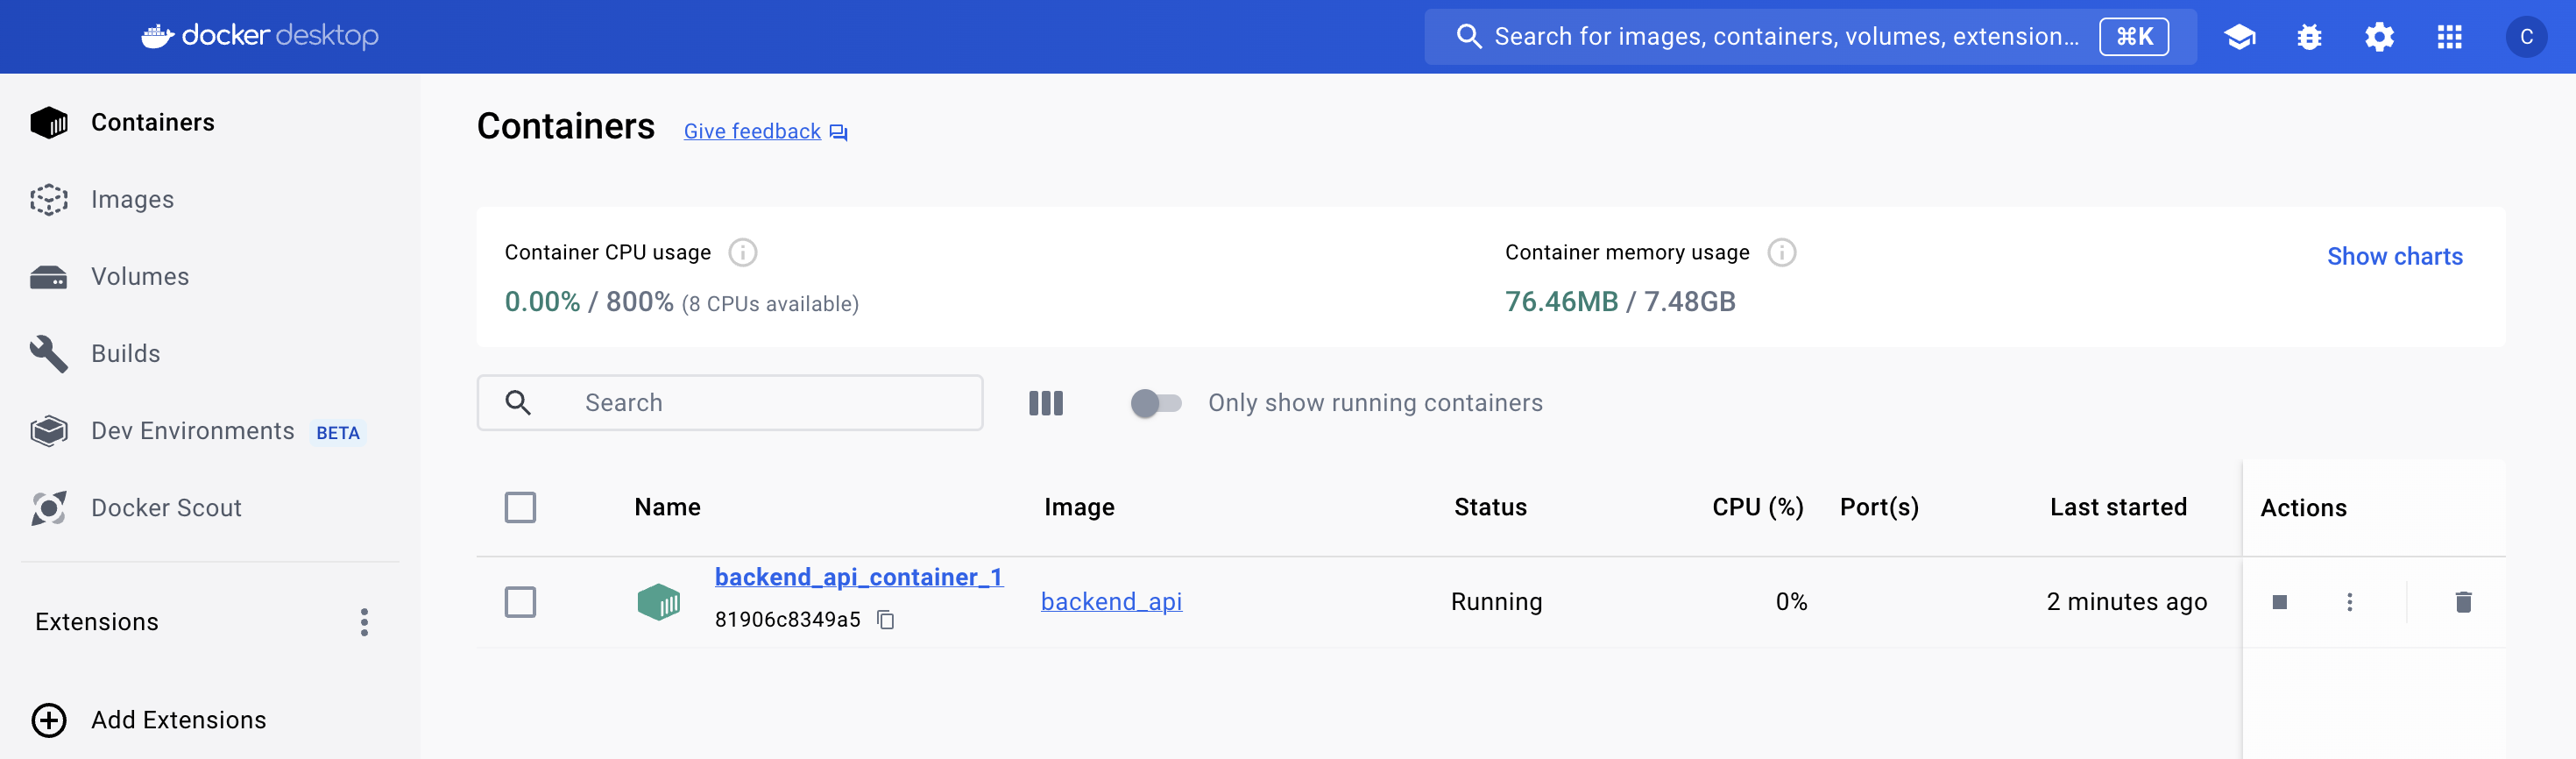The width and height of the screenshot is (2576, 759).
Task: Click the plus icon for Add Extensions
Action: pos(49,720)
